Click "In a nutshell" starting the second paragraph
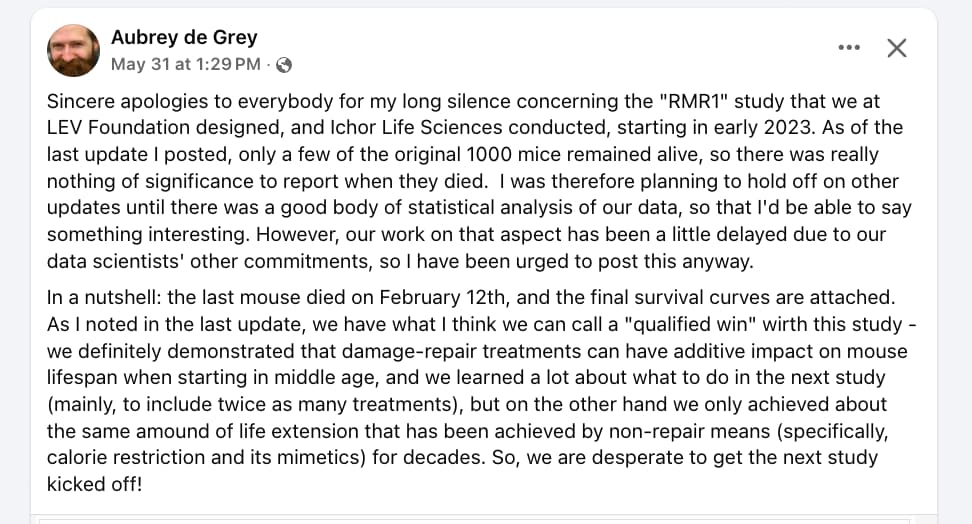This screenshot has width=972, height=524. [104, 298]
